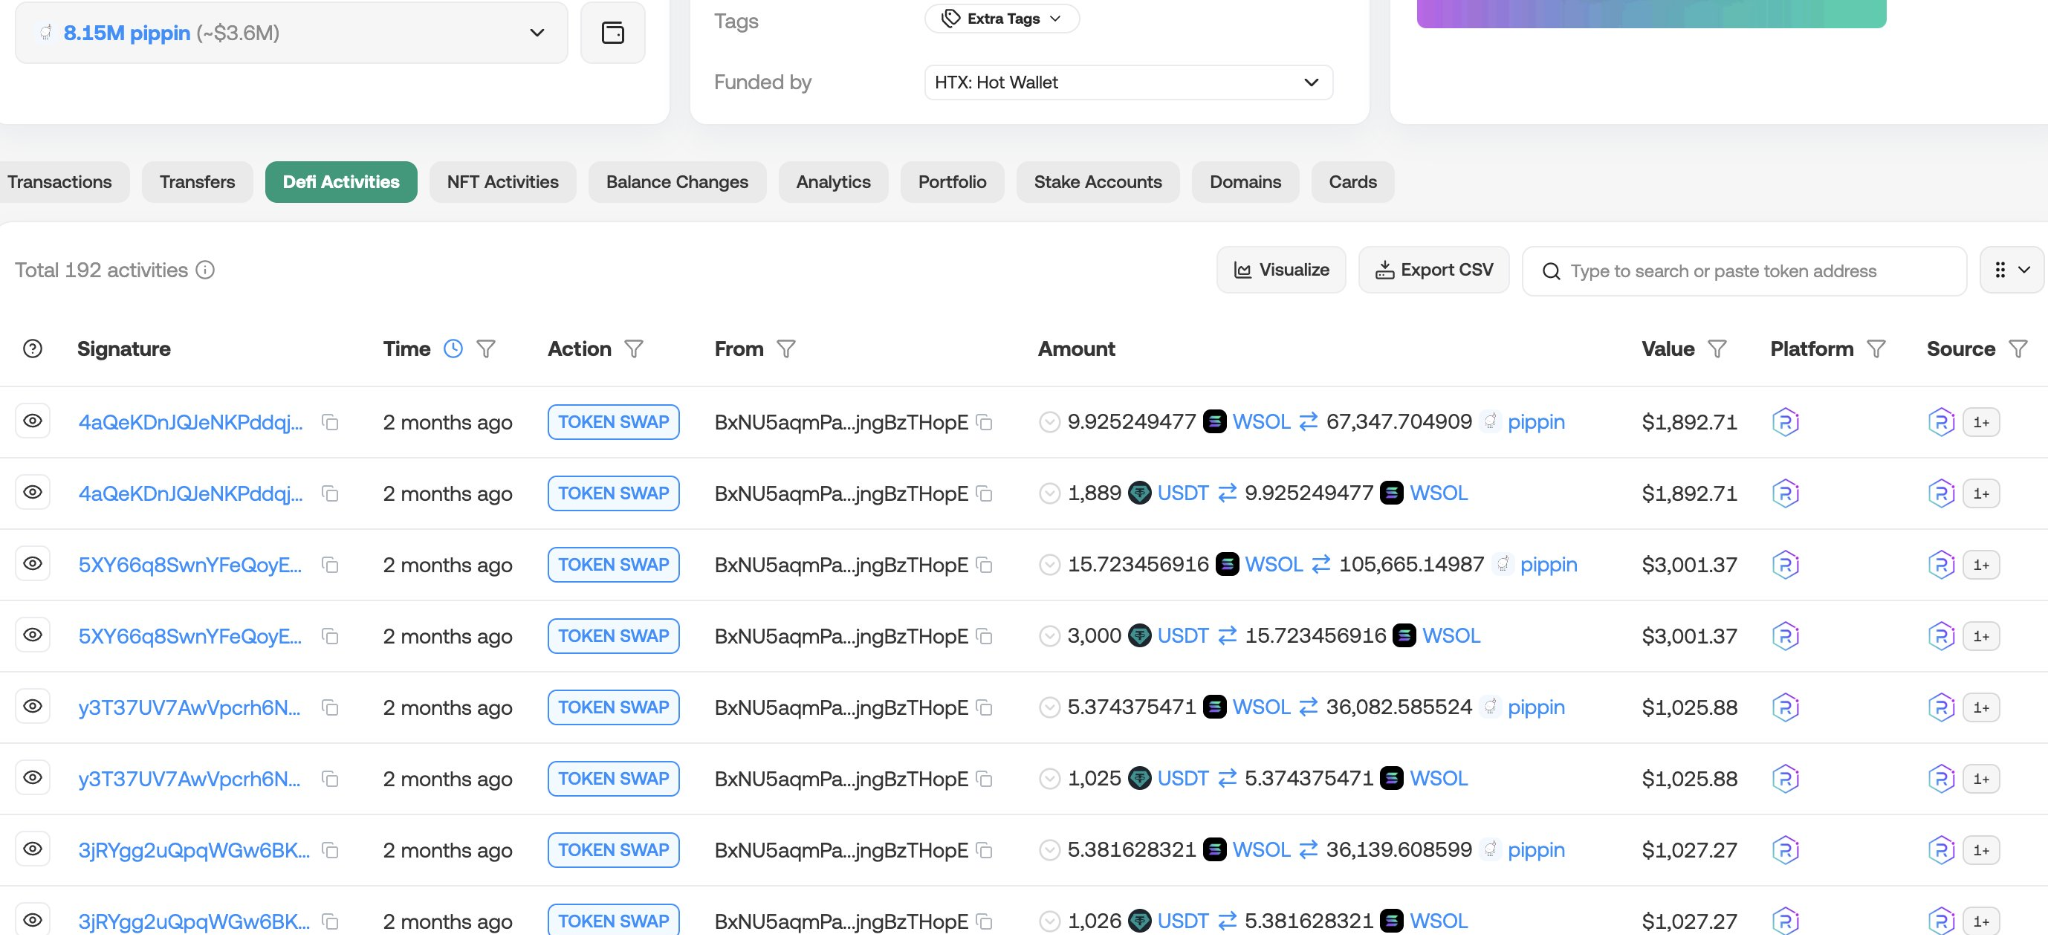Click the eye icon on the 67,347.704909 pippin row
This screenshot has width=2048, height=935.
[33, 421]
